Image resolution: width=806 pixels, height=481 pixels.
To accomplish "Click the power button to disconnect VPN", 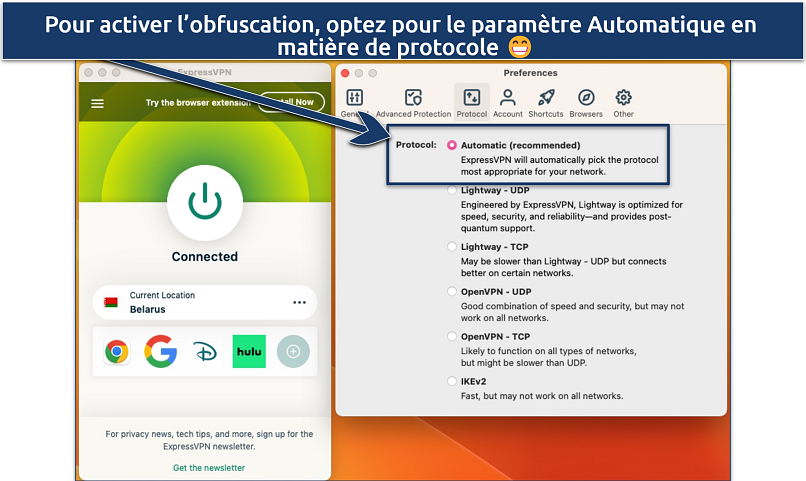I will point(204,201).
